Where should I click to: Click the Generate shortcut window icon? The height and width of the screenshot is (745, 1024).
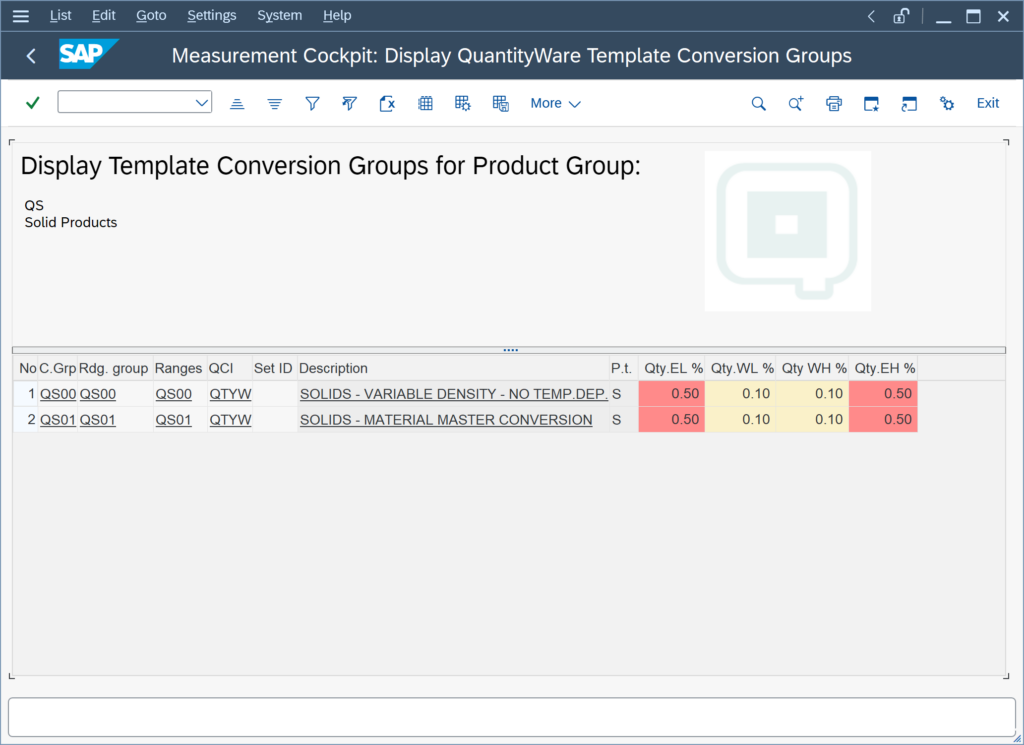(909, 103)
